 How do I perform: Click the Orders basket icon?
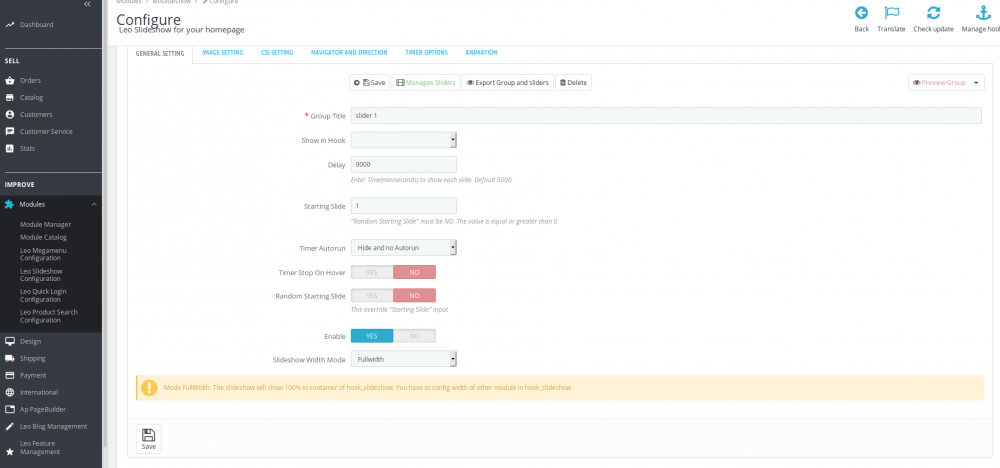[x=9, y=81]
